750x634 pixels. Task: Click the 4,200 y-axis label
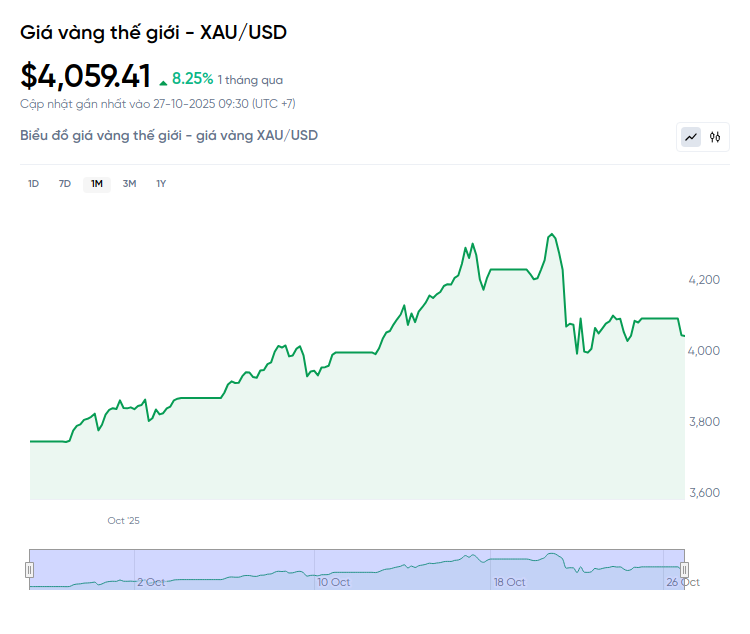pyautogui.click(x=706, y=279)
